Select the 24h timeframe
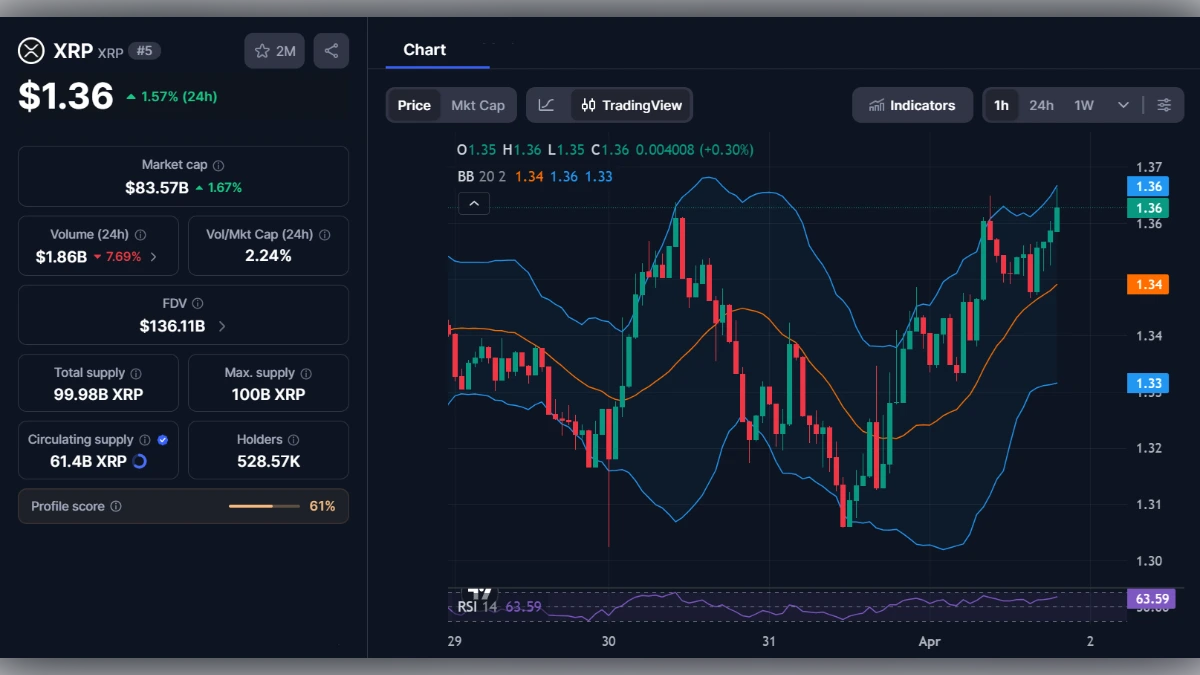Screen dimensions: 1200x675 point(1040,104)
